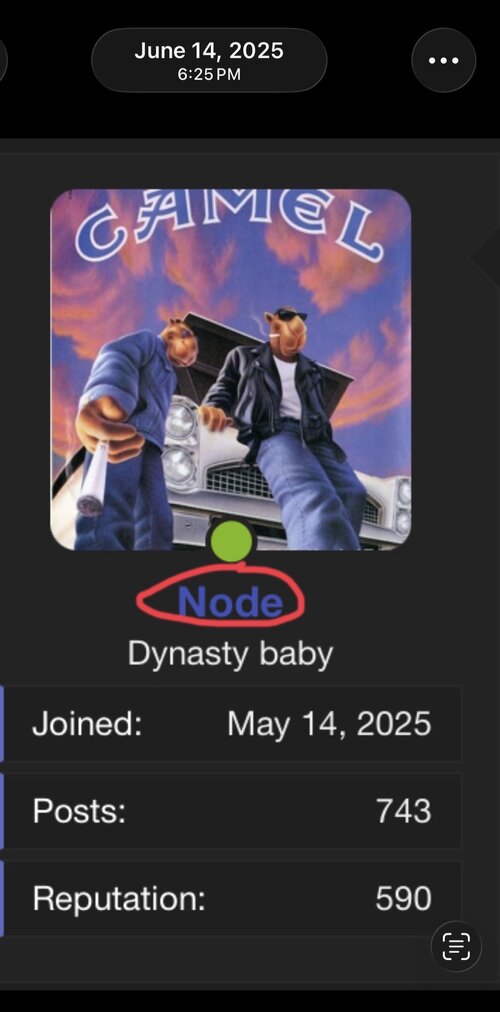The width and height of the screenshot is (500, 1012).
Task: Select the Reputation label
Action: (119, 898)
